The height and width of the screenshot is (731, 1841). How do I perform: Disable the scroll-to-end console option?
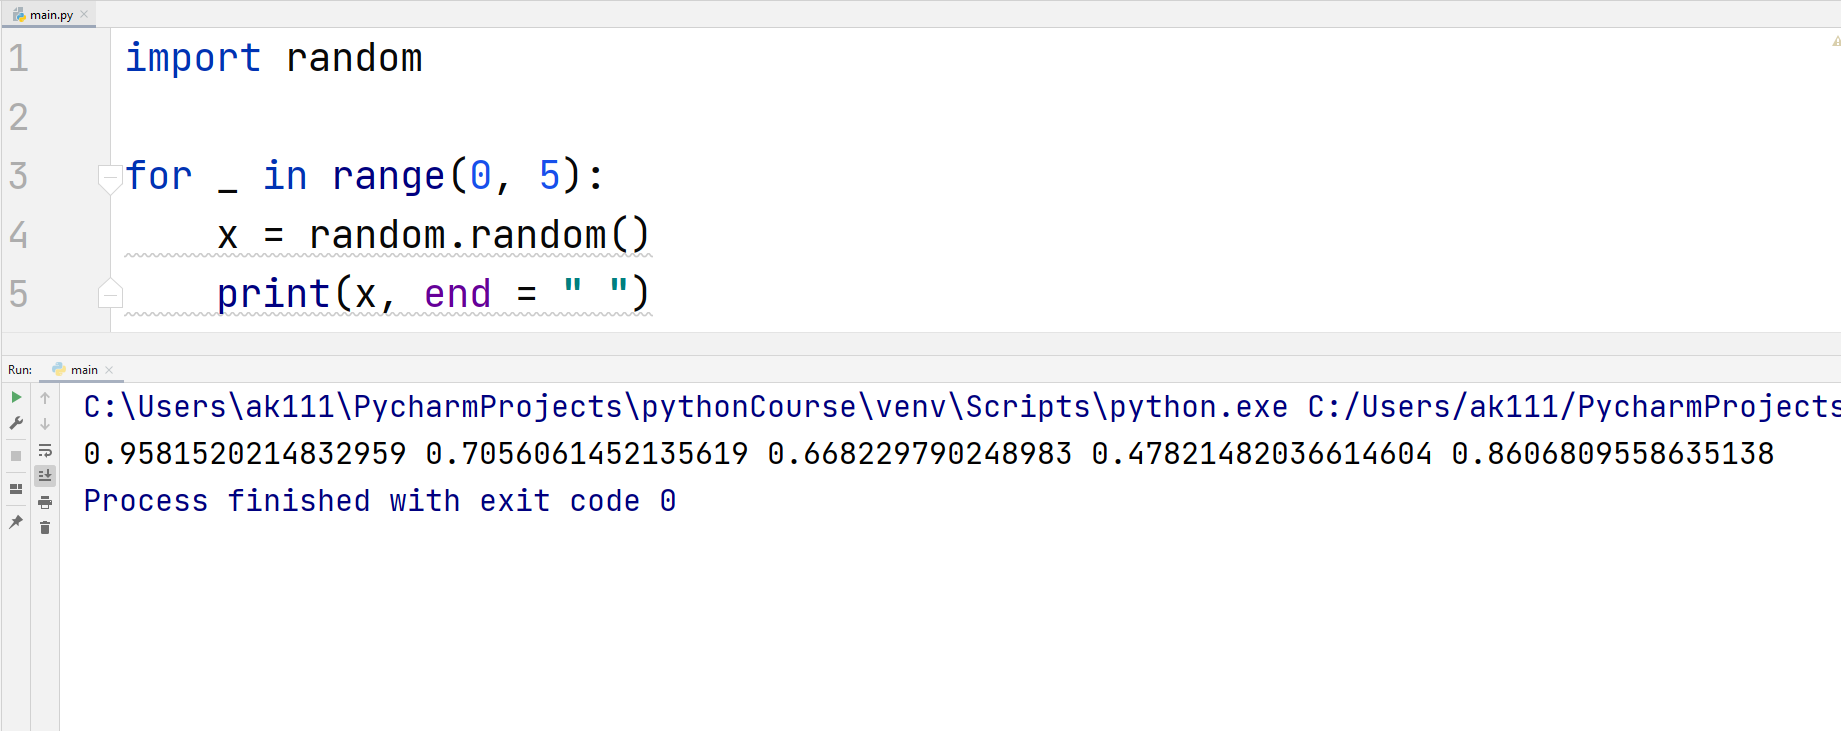(45, 476)
